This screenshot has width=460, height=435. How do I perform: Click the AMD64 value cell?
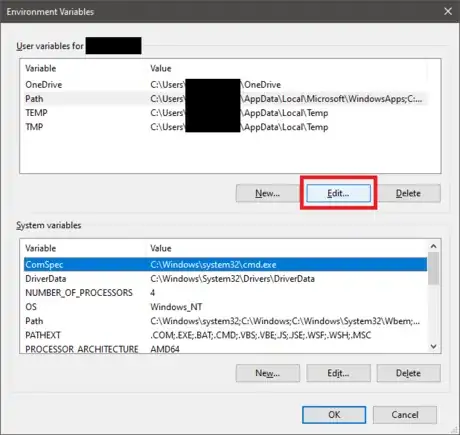165,349
